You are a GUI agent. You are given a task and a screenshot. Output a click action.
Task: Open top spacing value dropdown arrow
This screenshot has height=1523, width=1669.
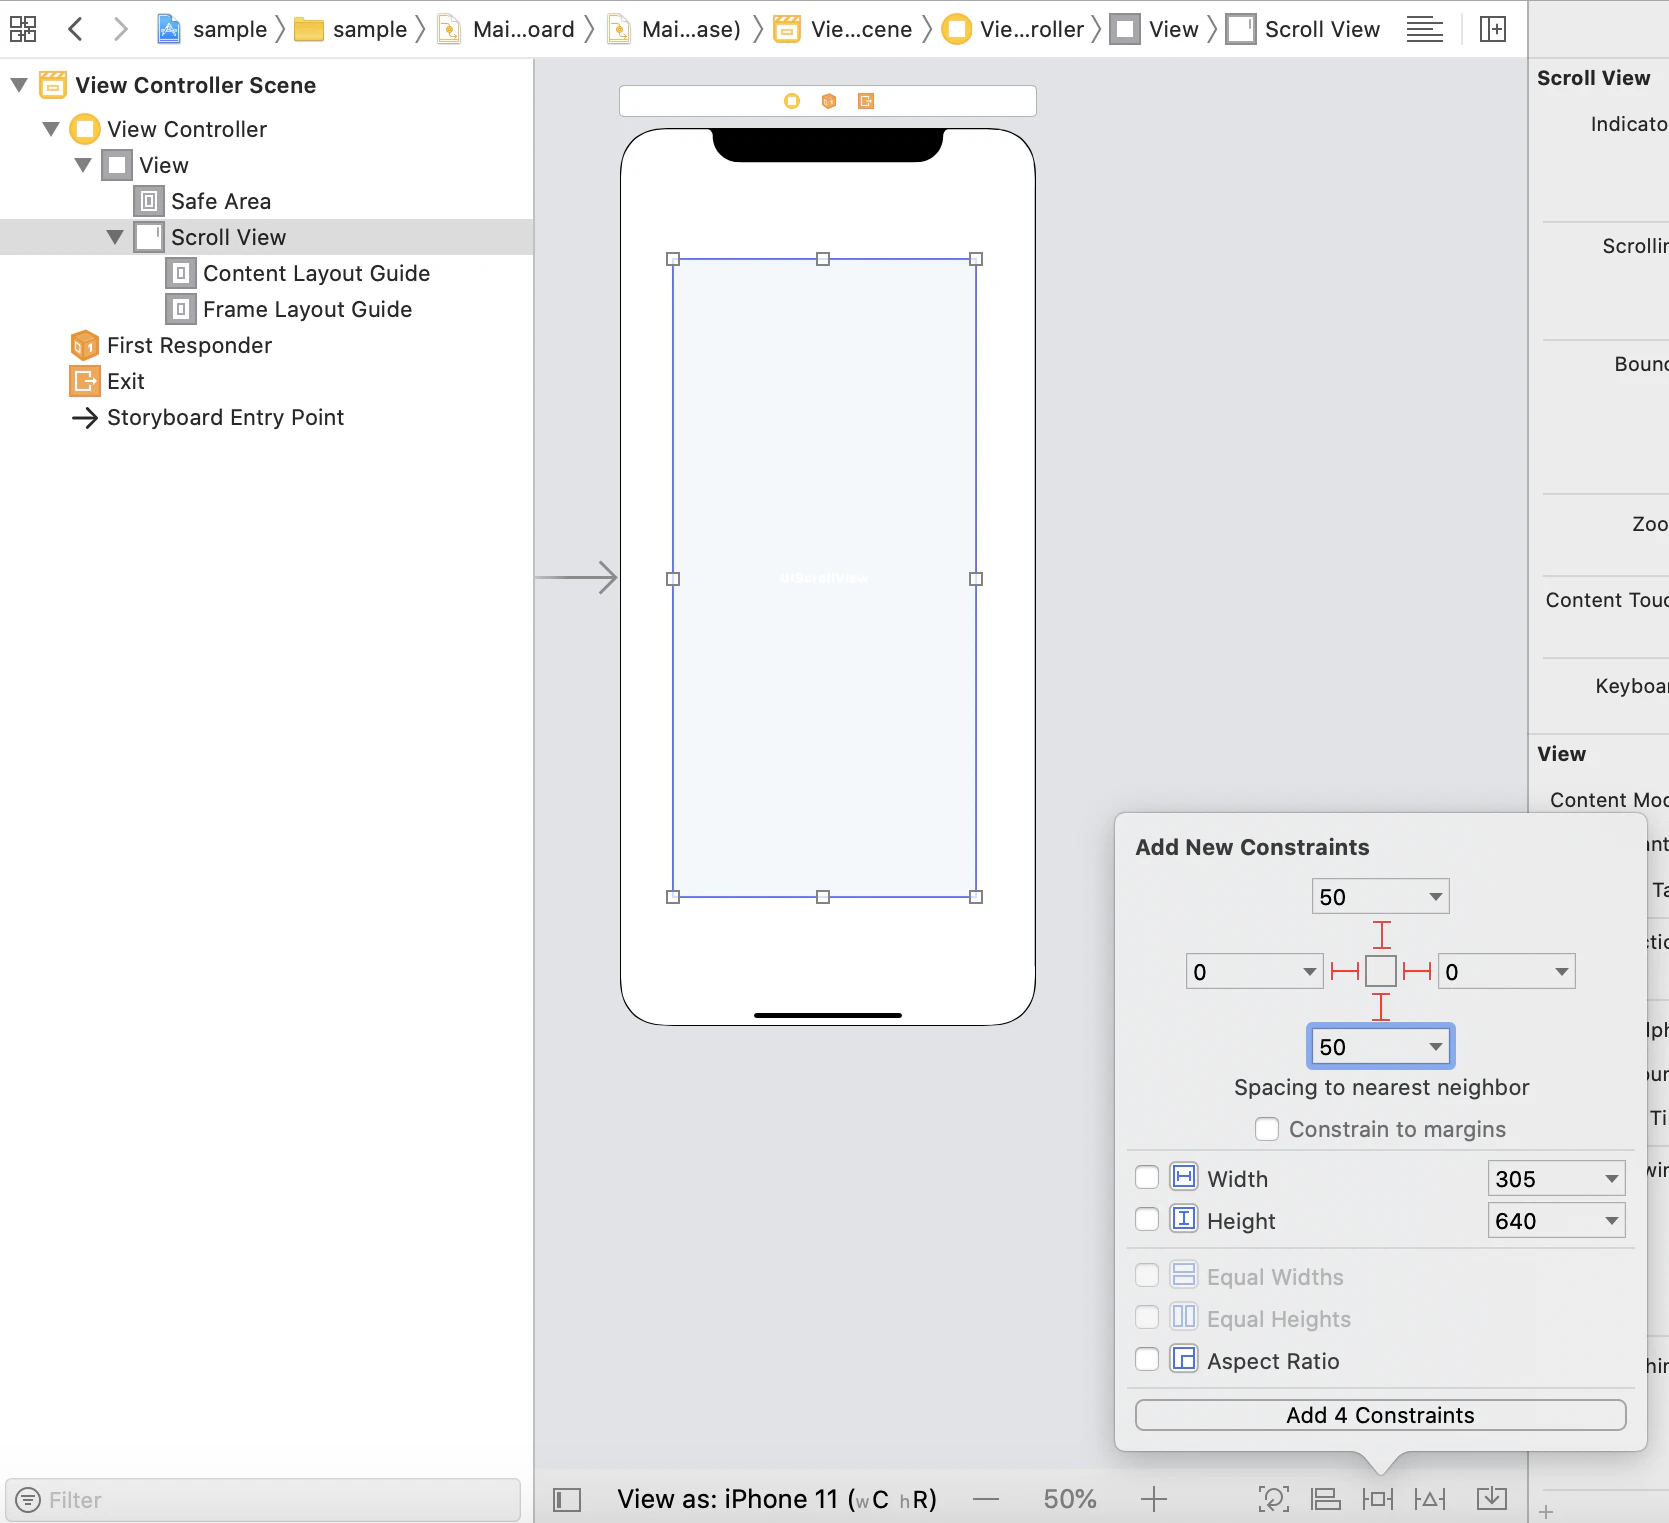coord(1435,897)
